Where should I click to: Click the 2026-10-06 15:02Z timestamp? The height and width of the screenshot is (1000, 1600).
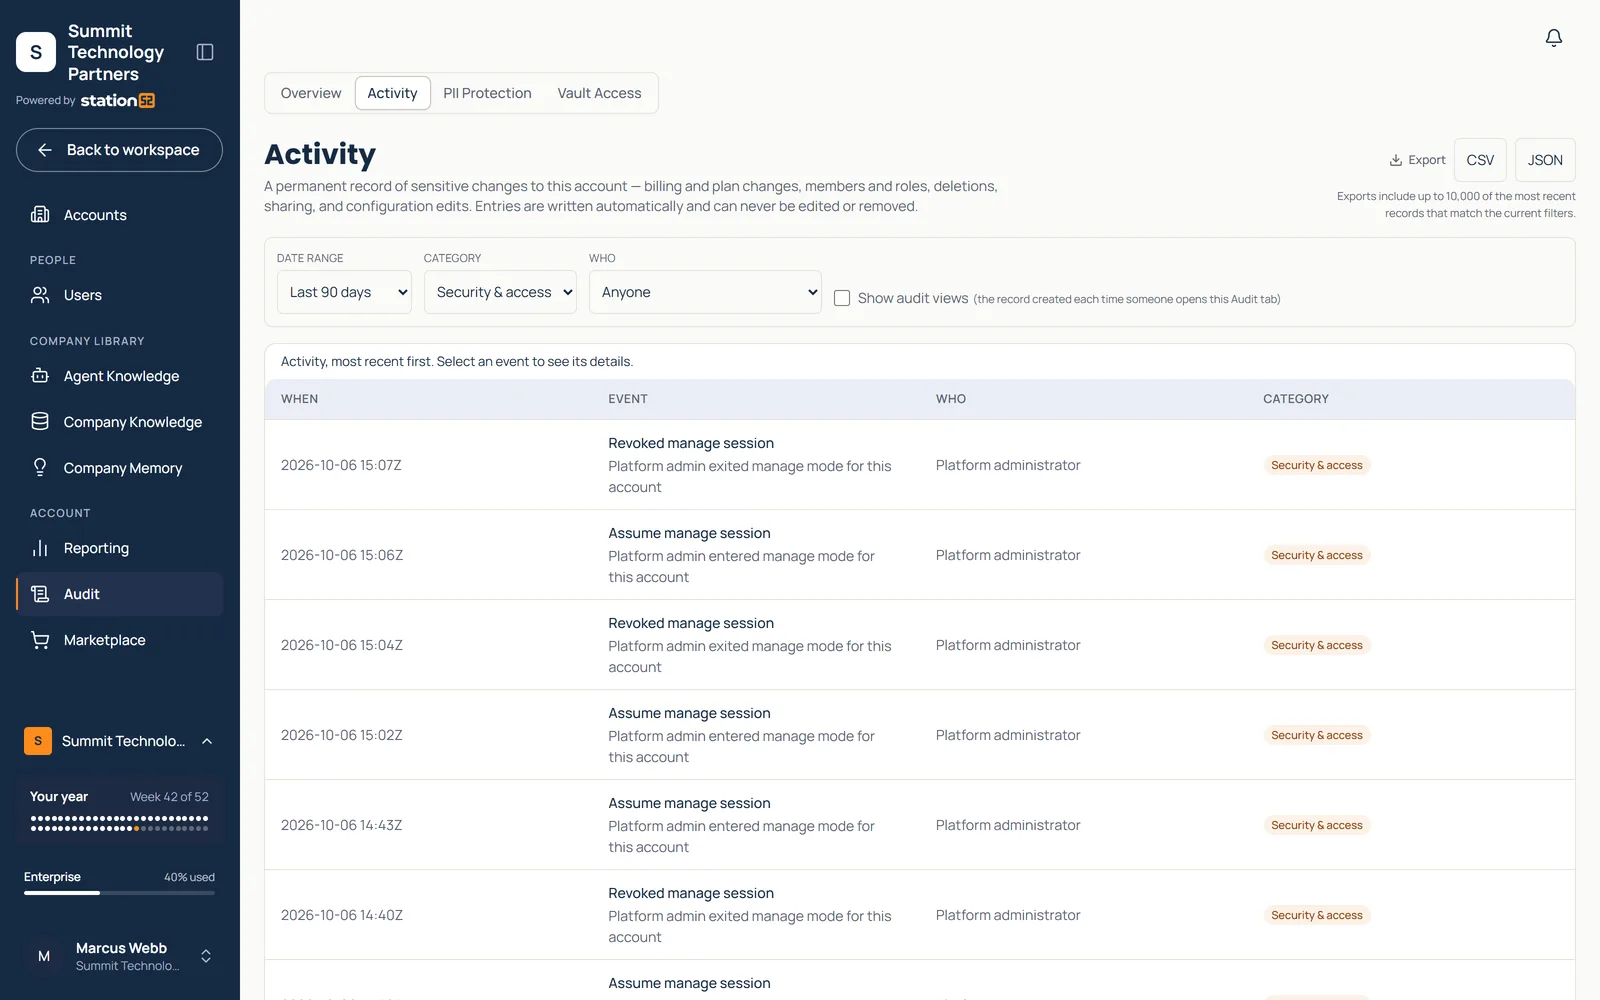click(342, 735)
